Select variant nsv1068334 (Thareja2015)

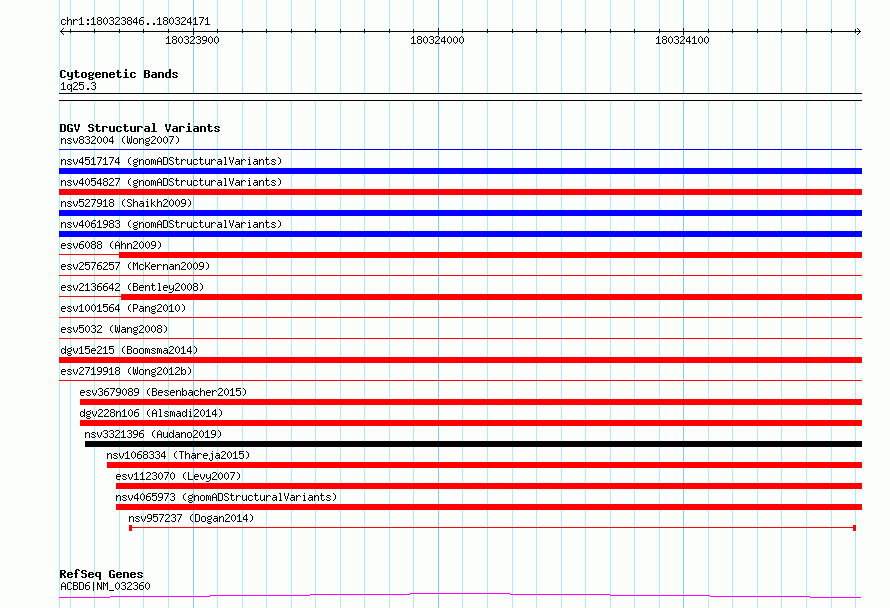[178, 455]
